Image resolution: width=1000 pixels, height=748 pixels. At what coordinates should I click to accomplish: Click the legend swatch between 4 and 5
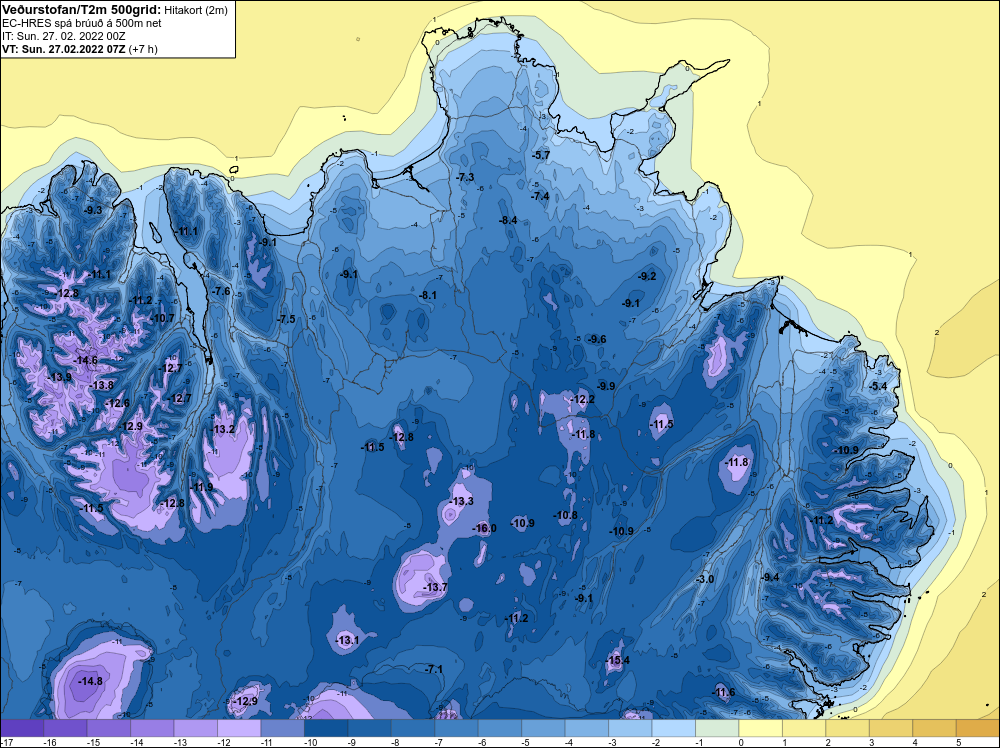pyautogui.click(x=934, y=728)
